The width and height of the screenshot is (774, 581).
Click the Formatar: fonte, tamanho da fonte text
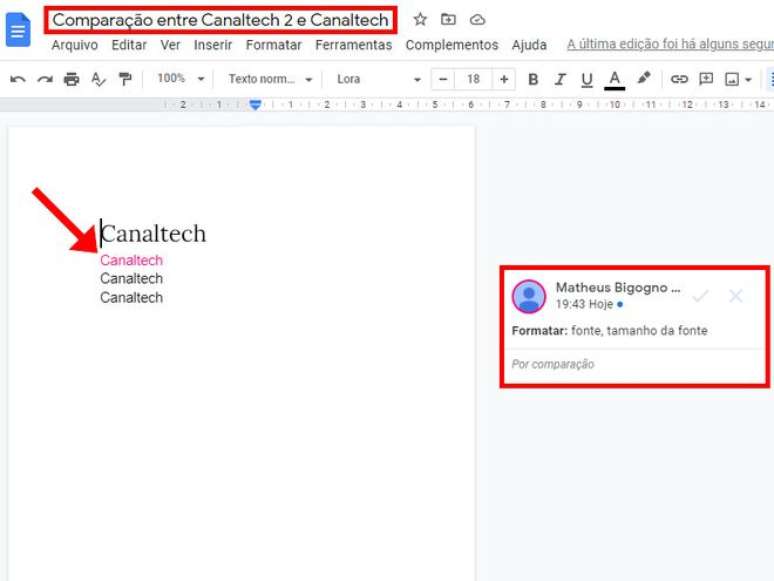610,331
